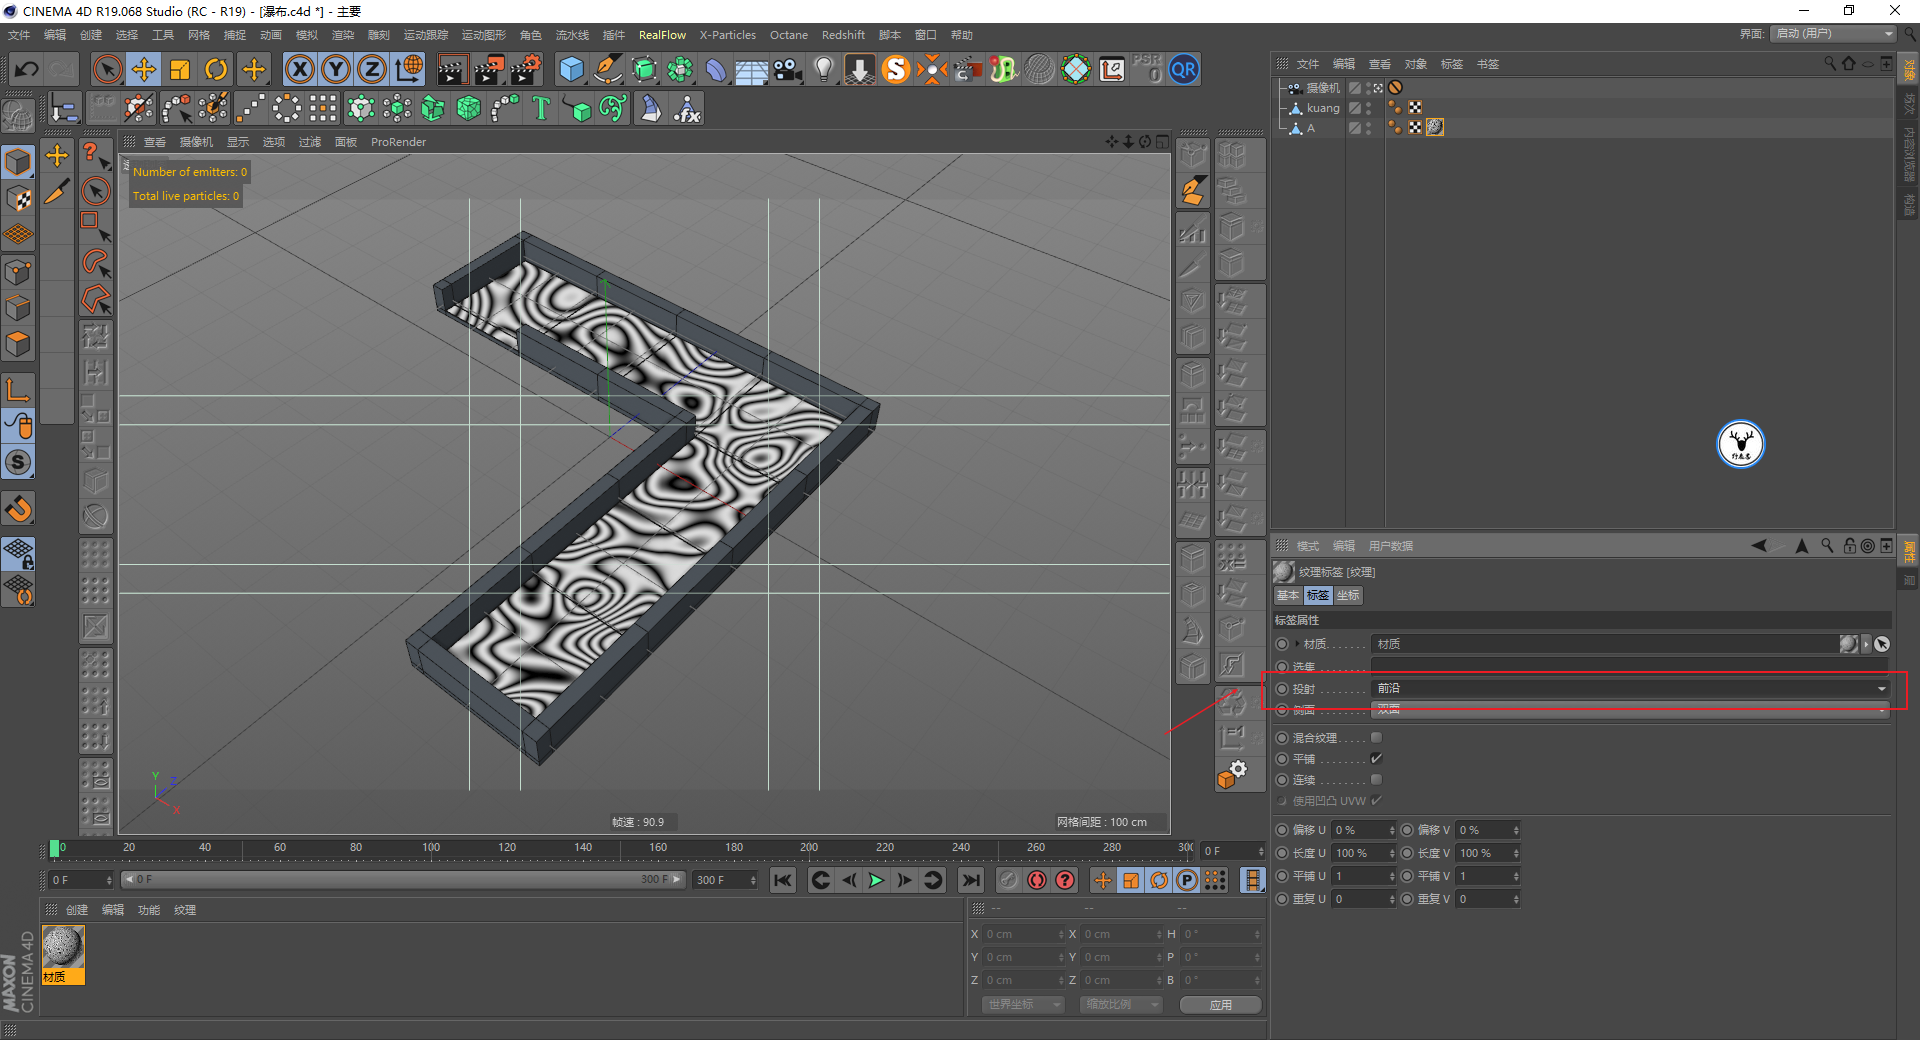This screenshot has height=1040, width=1920.
Task: Toggle X axis lock
Action: [299, 69]
